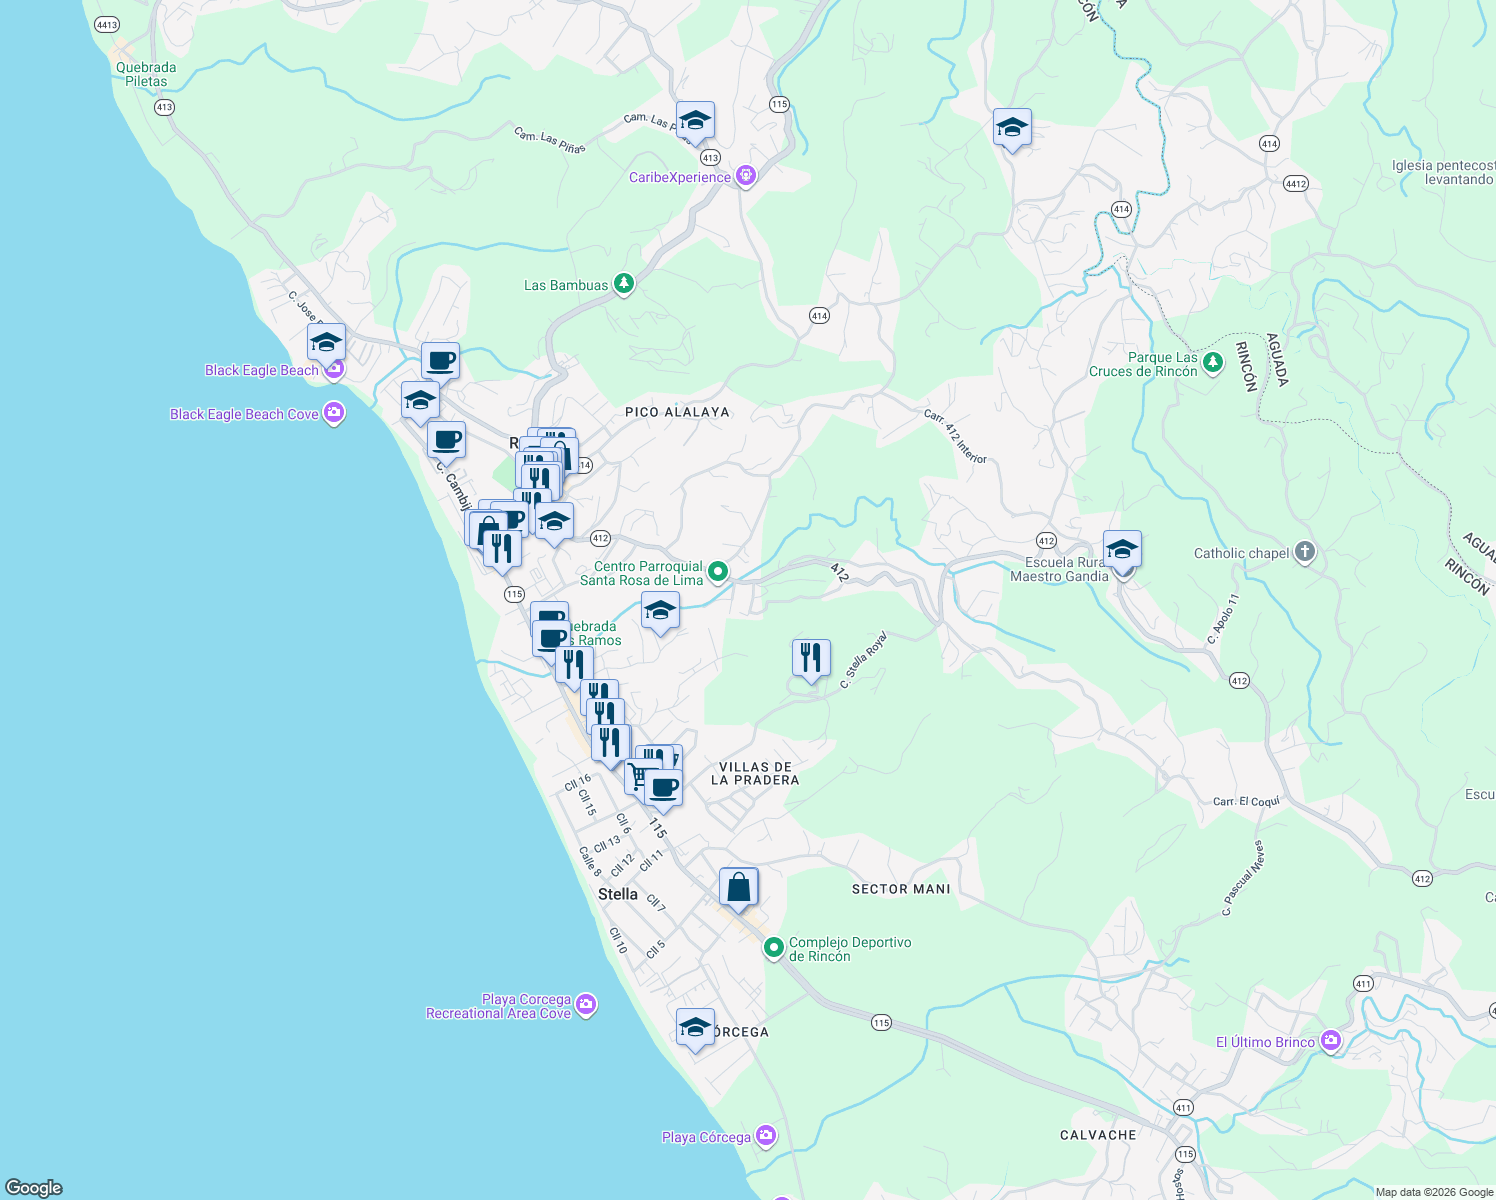The width and height of the screenshot is (1496, 1200).
Task: Select the coffee cup marker near Black Eagle Beach
Action: tap(440, 362)
